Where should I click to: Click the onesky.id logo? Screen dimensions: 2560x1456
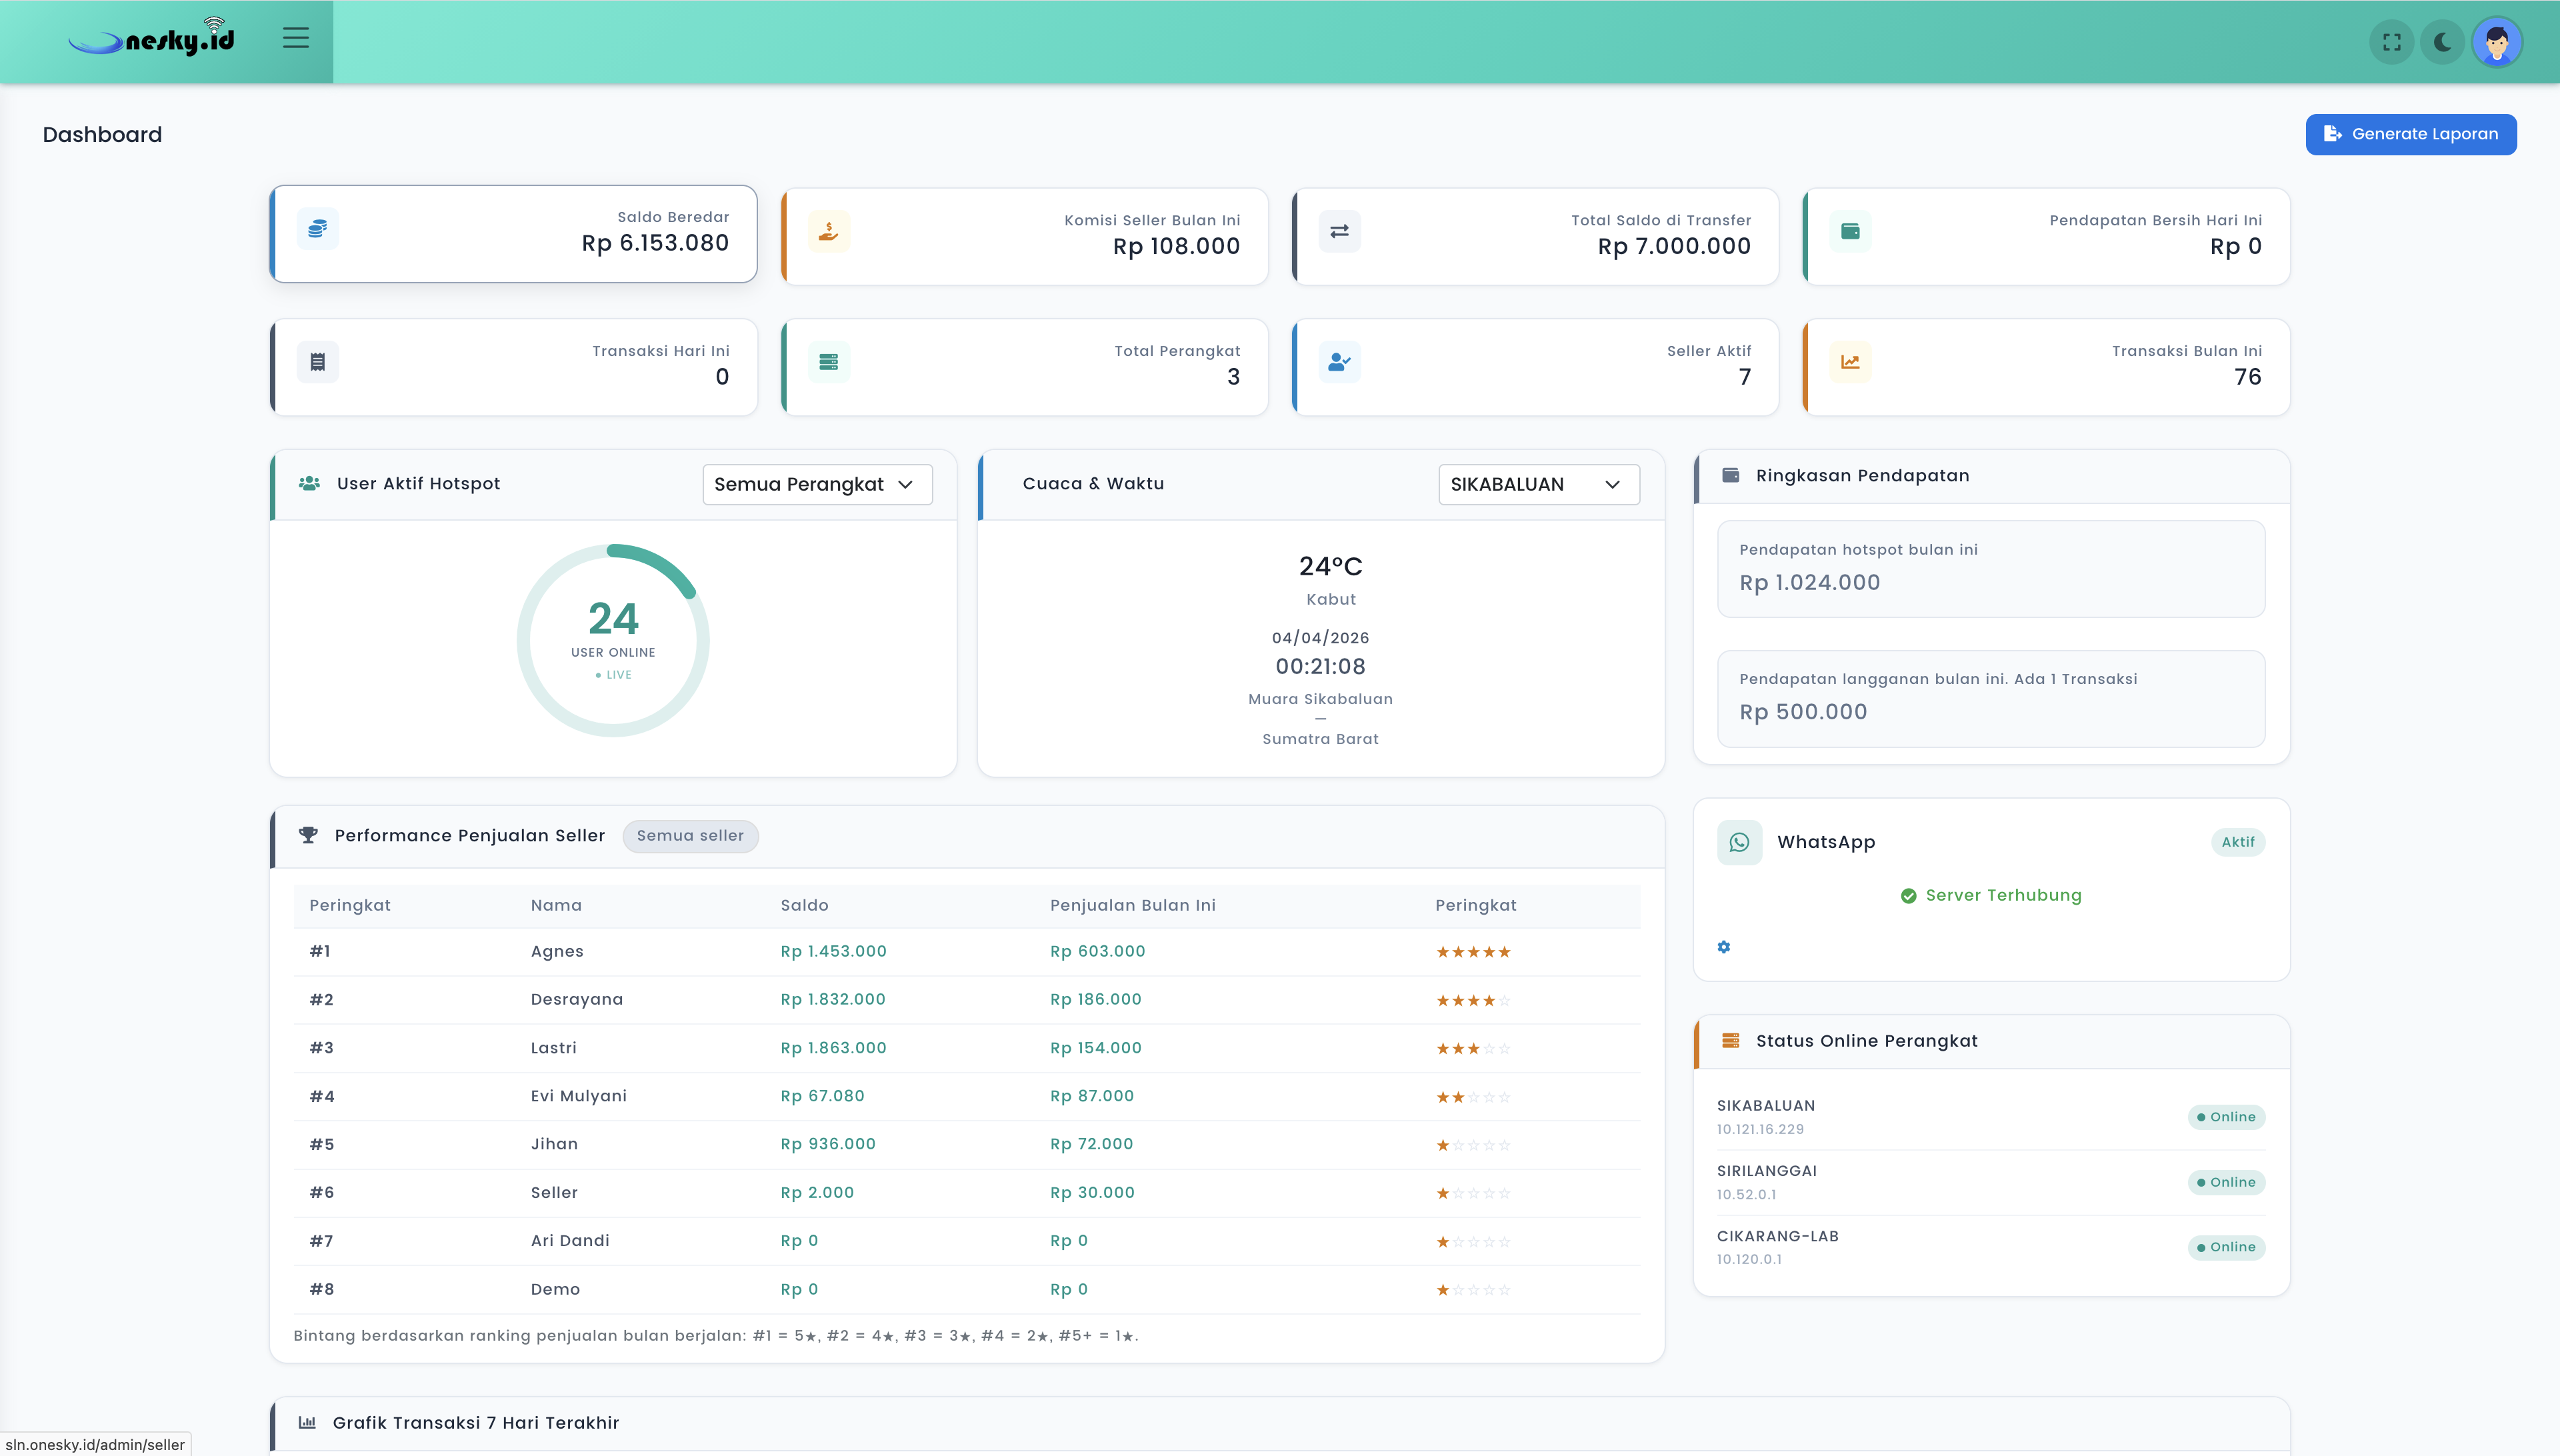(152, 40)
